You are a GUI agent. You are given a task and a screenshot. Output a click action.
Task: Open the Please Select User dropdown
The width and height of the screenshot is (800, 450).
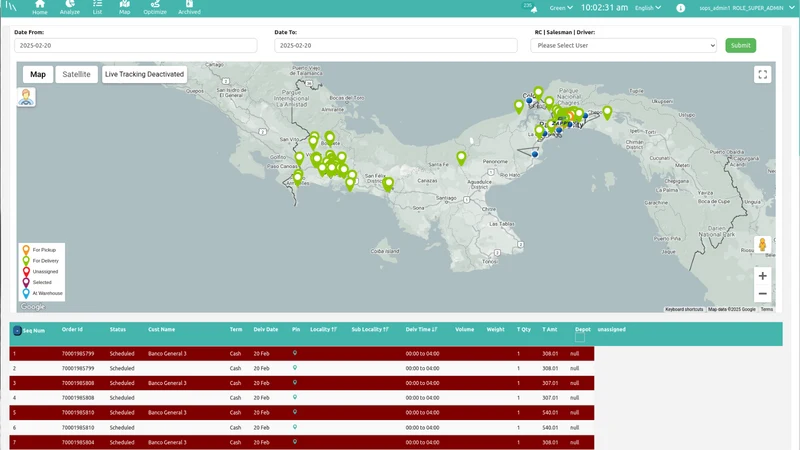(623, 45)
